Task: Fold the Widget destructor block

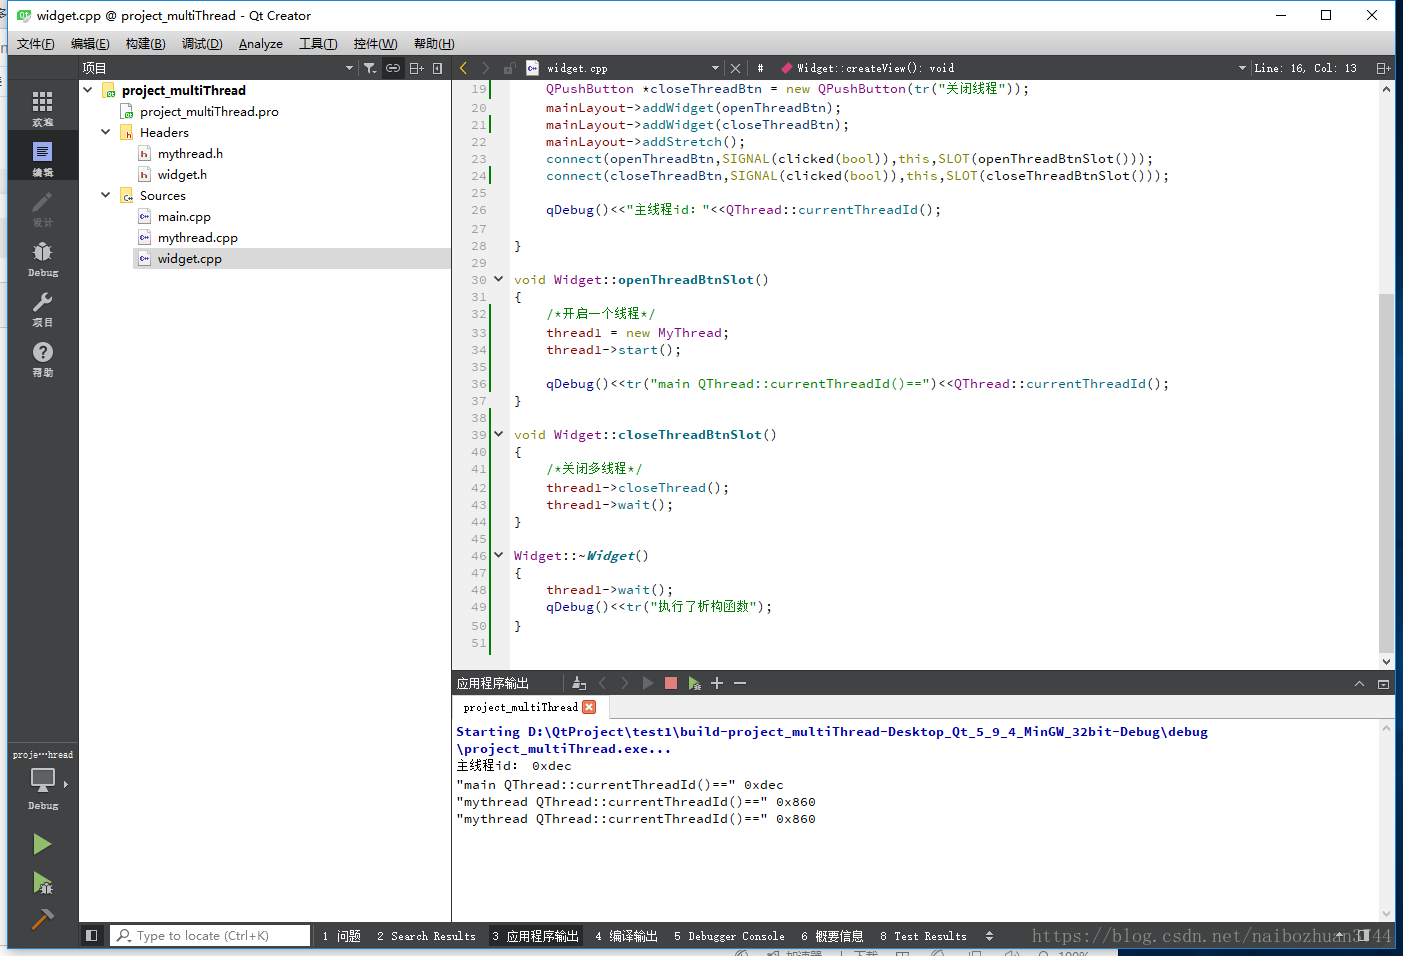Action: click(x=499, y=555)
